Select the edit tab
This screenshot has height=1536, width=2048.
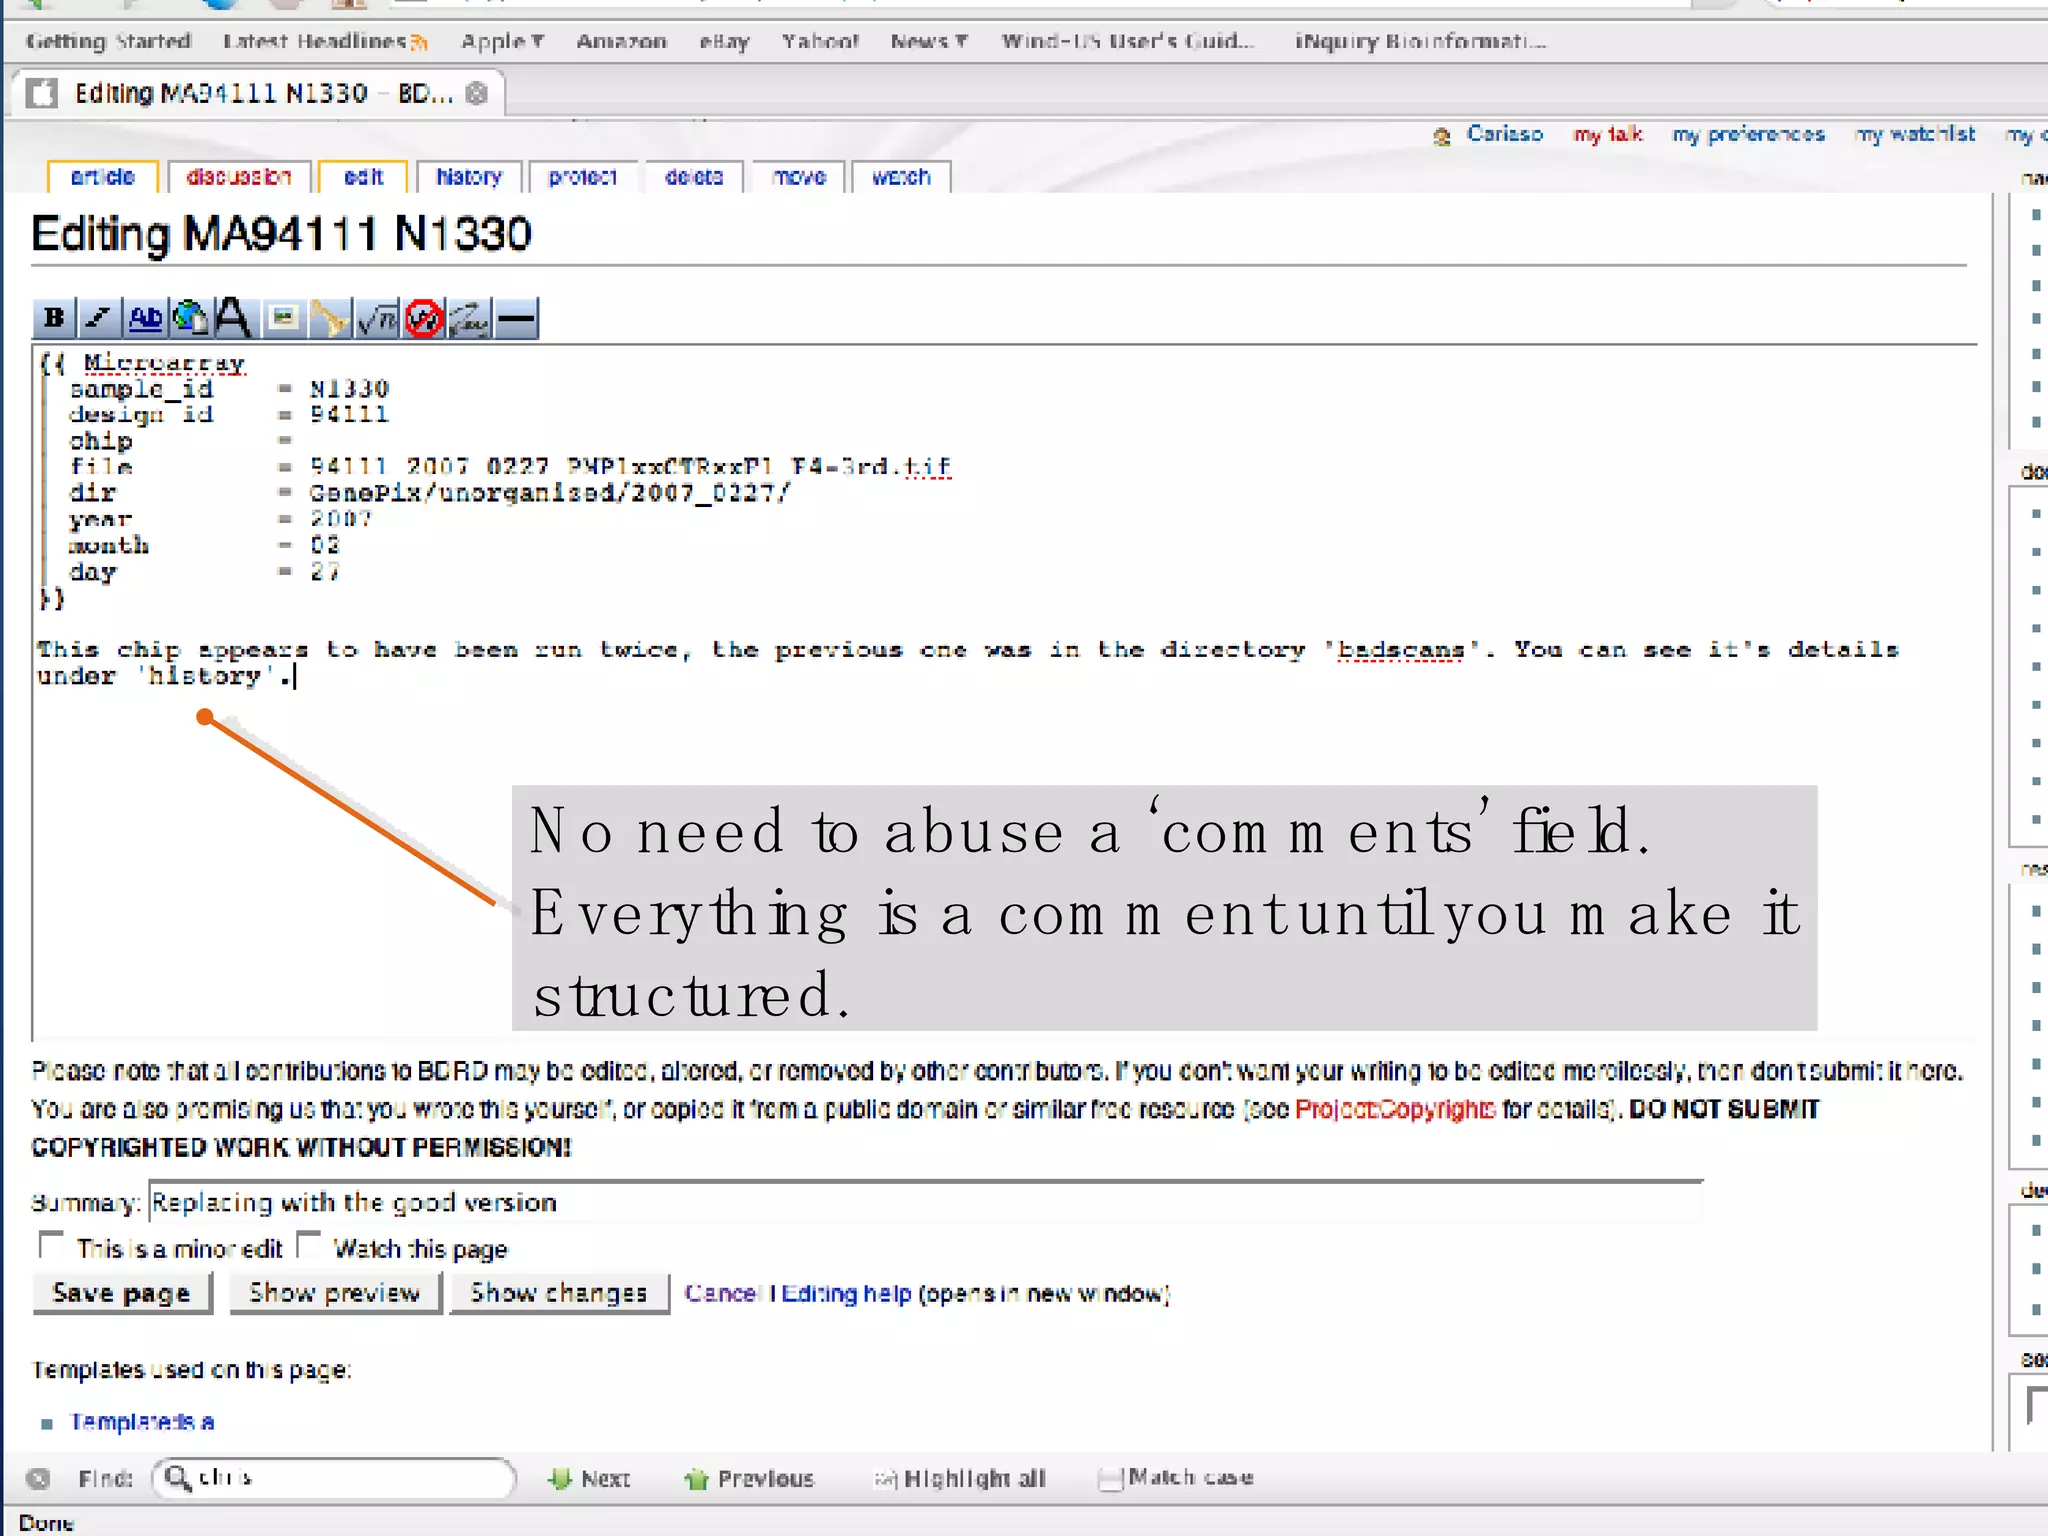[363, 177]
